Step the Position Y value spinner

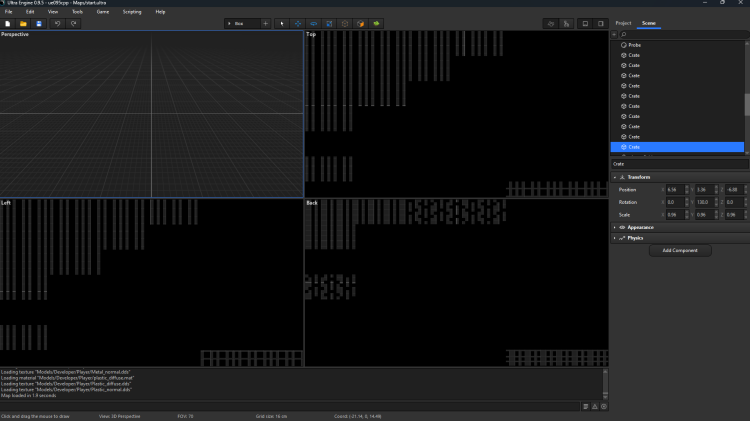click(716, 190)
